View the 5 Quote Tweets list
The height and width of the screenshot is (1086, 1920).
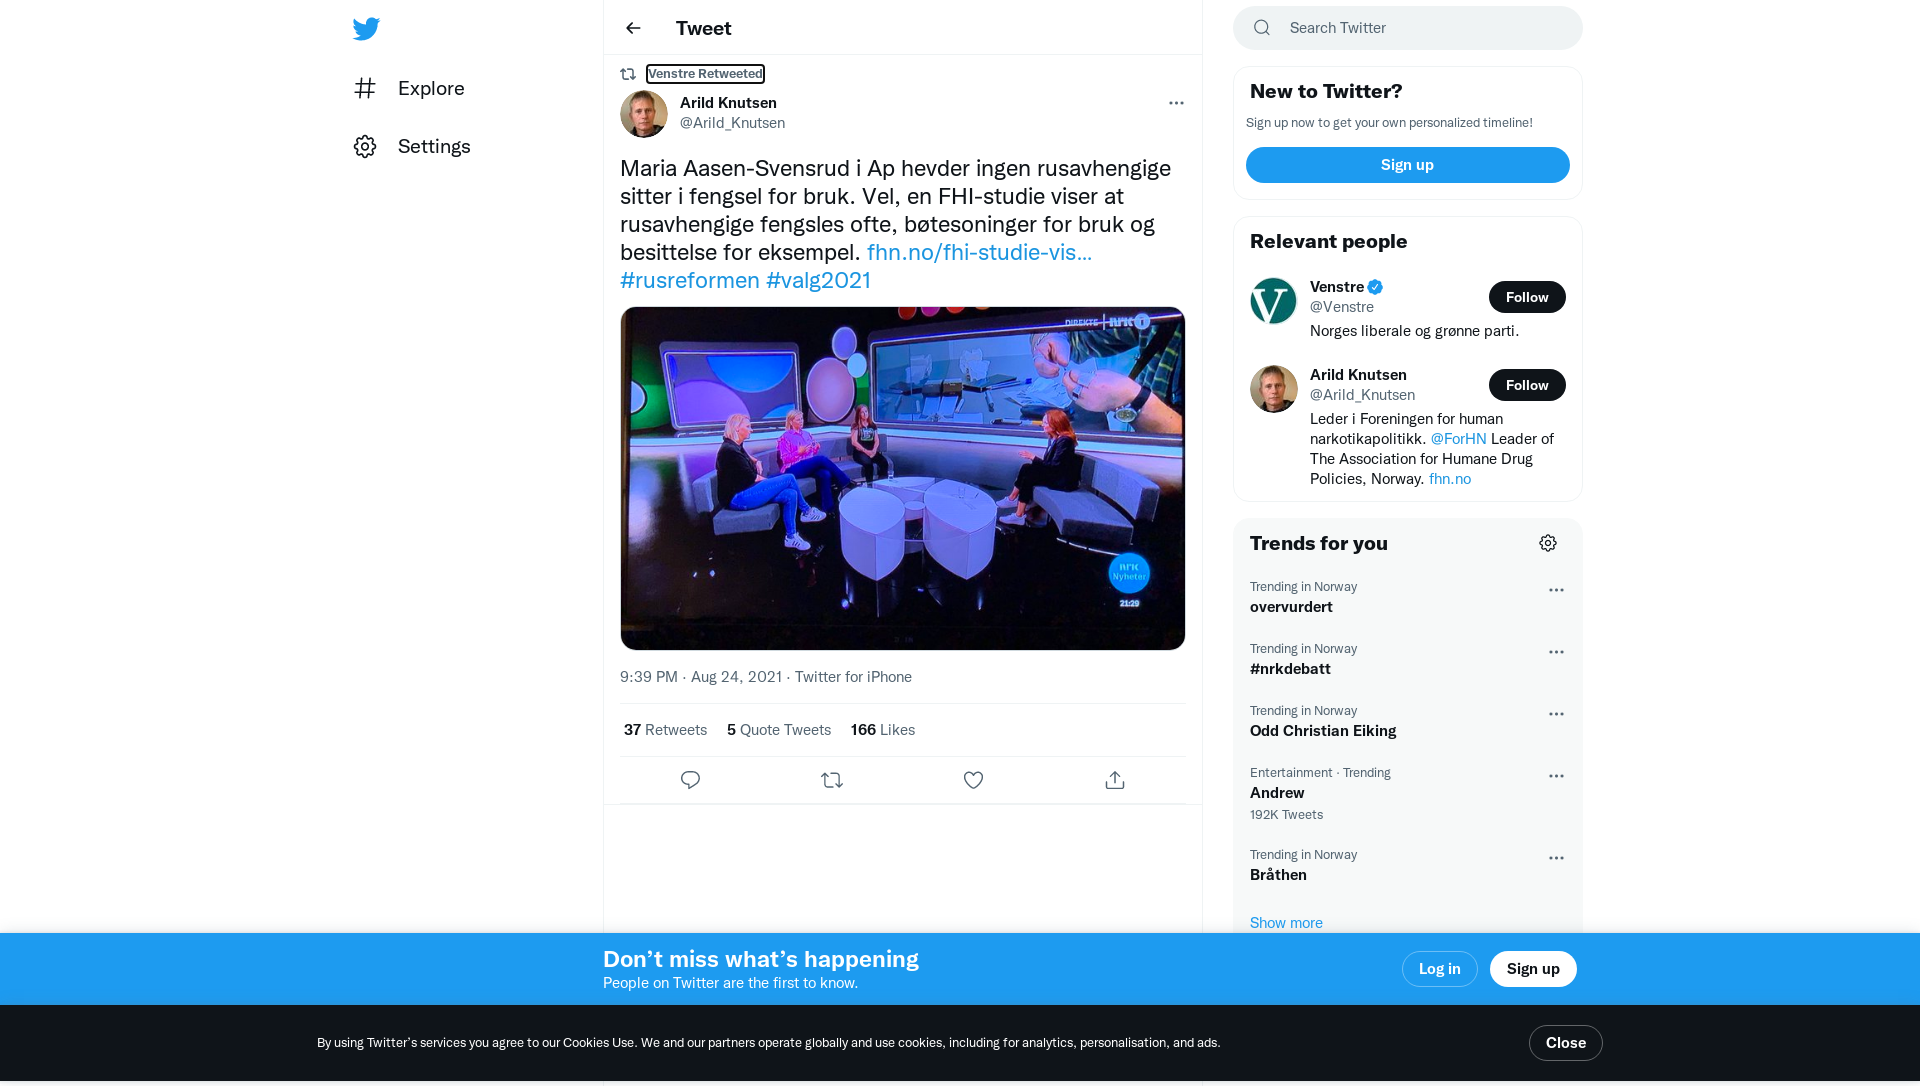[779, 730]
